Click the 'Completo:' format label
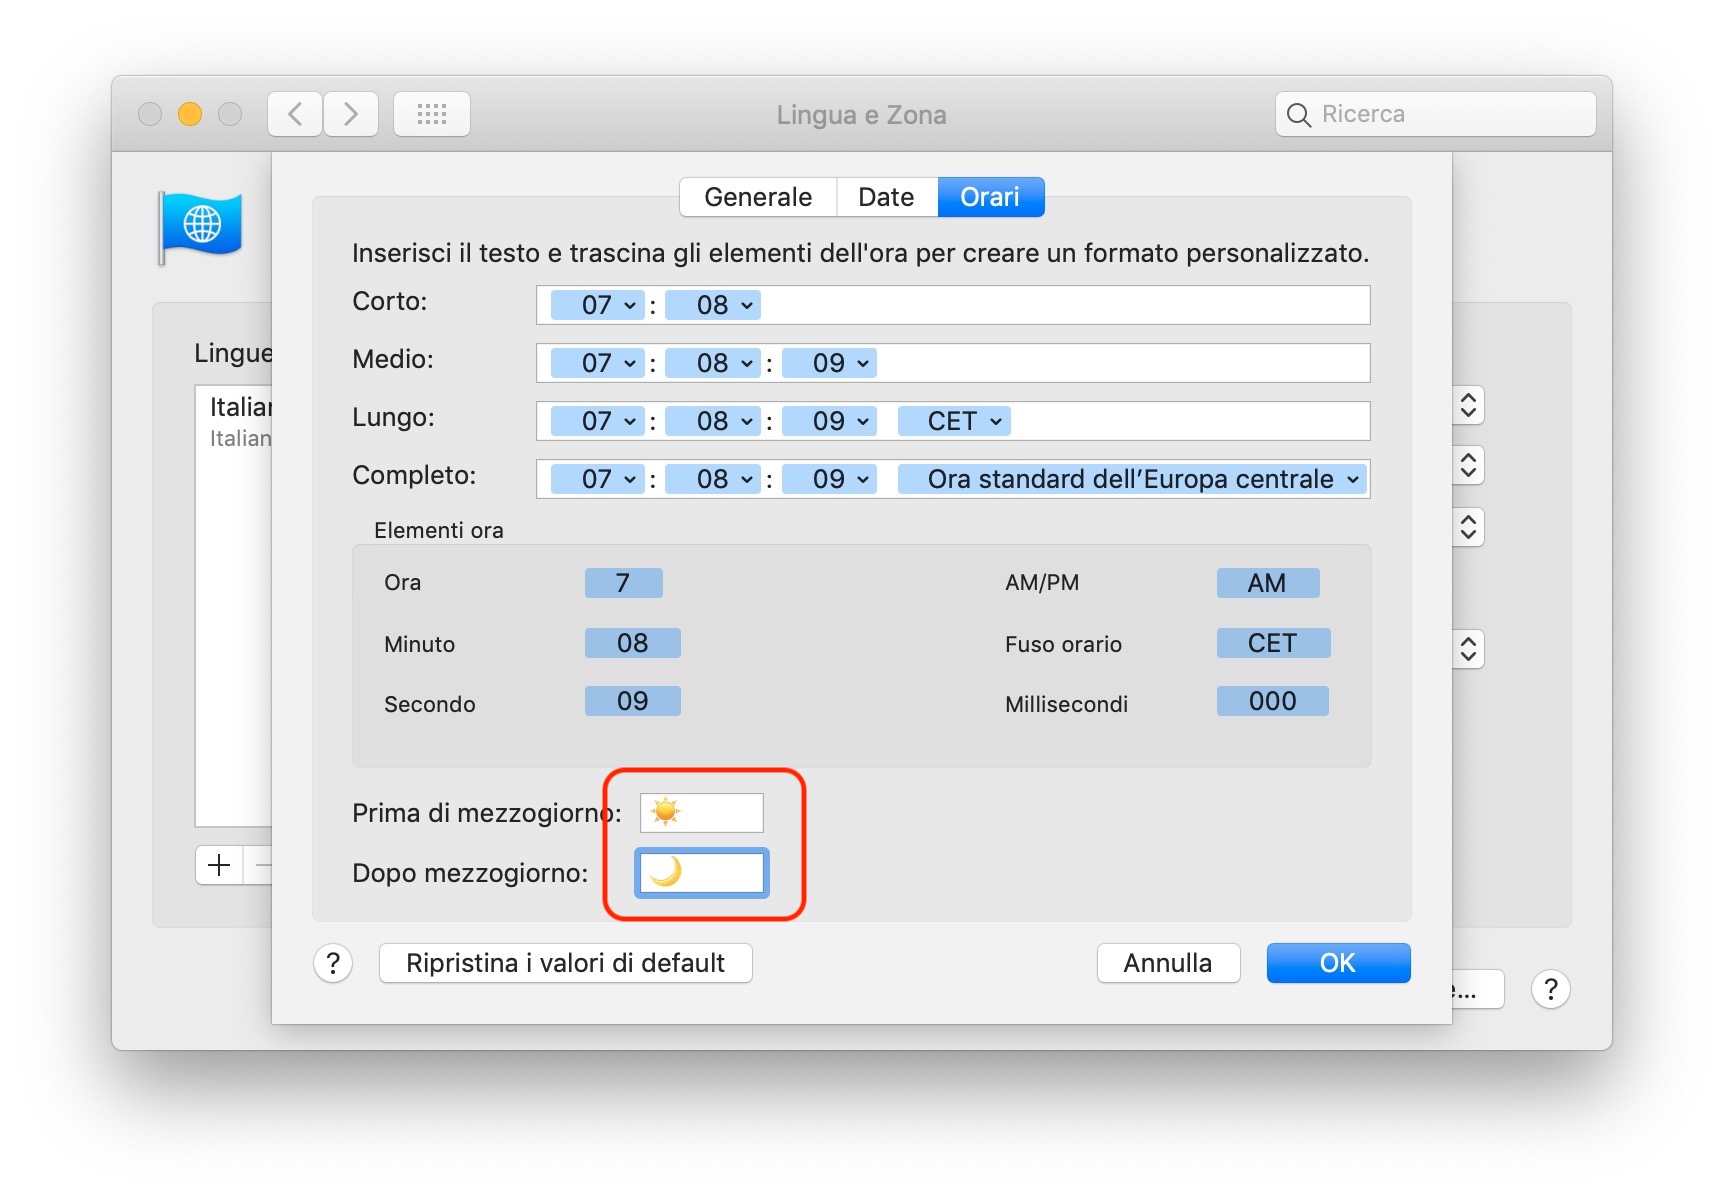 click(414, 475)
